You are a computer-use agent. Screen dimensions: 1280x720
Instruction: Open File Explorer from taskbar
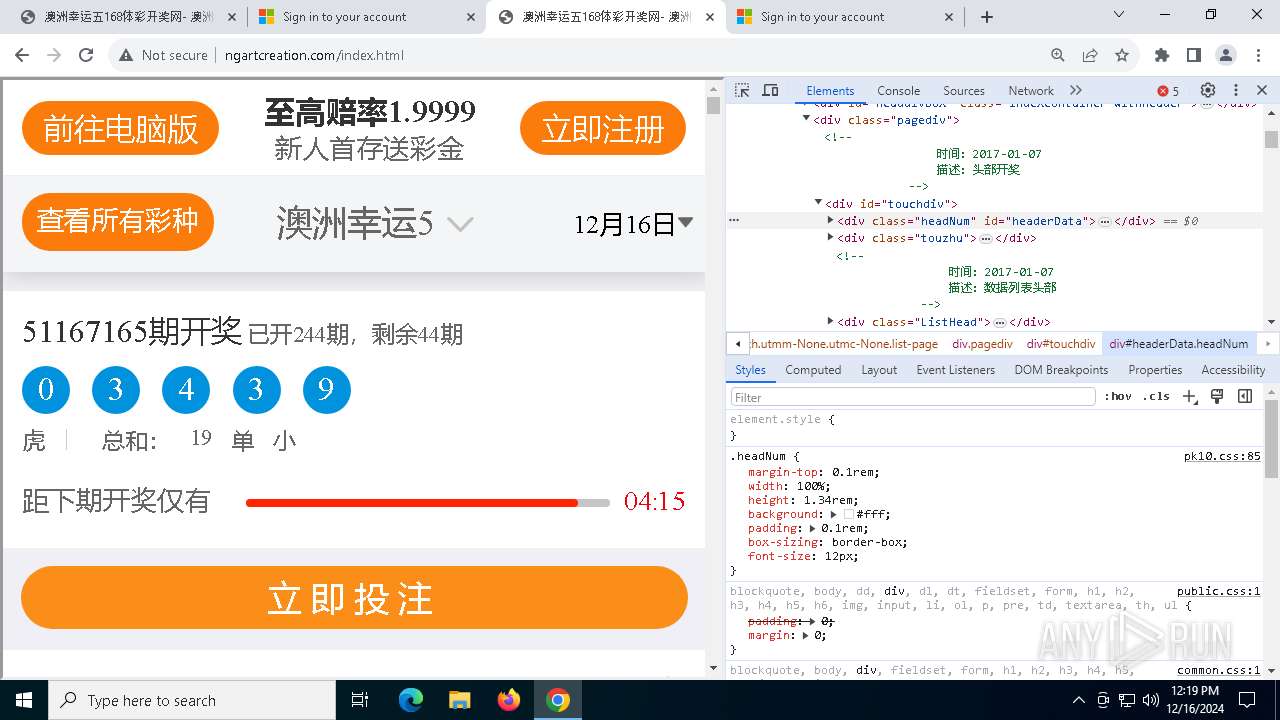460,700
